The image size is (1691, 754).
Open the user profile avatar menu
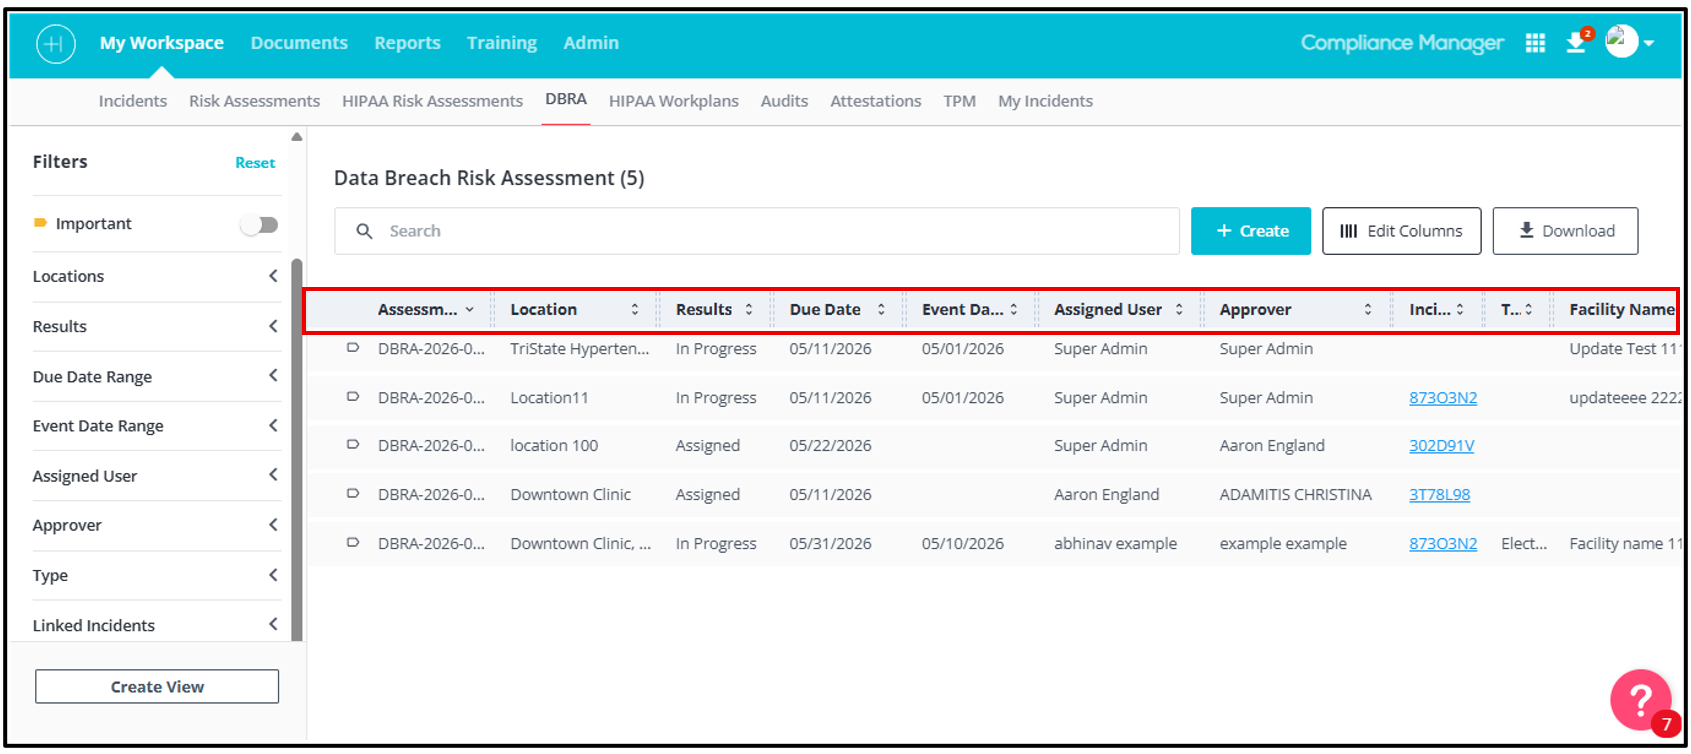(1629, 42)
